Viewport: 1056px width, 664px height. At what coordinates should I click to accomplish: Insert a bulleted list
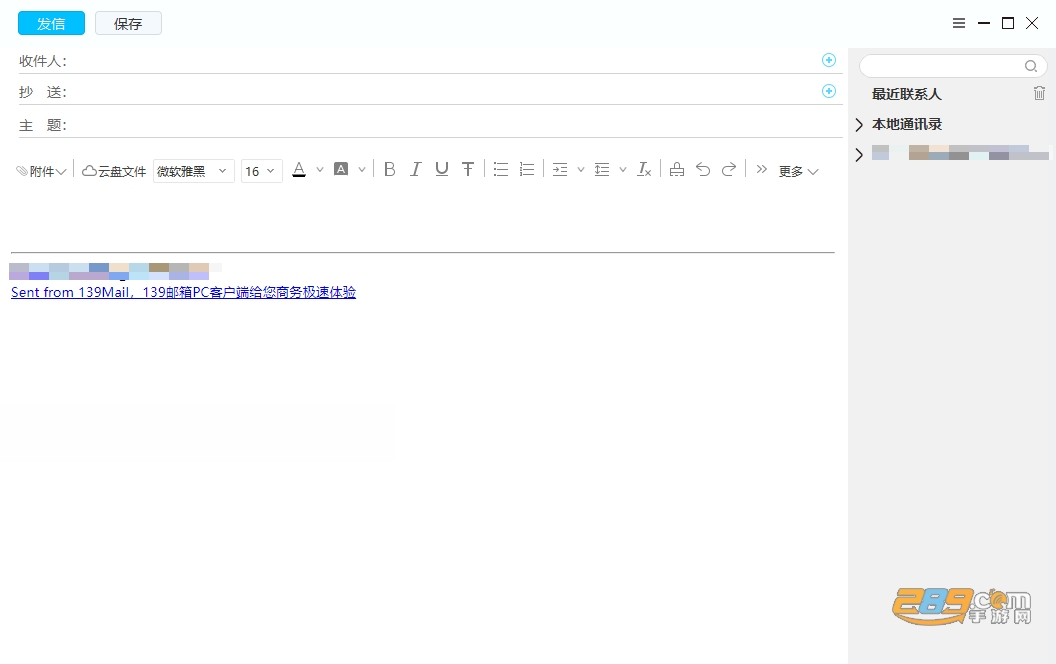coord(500,170)
